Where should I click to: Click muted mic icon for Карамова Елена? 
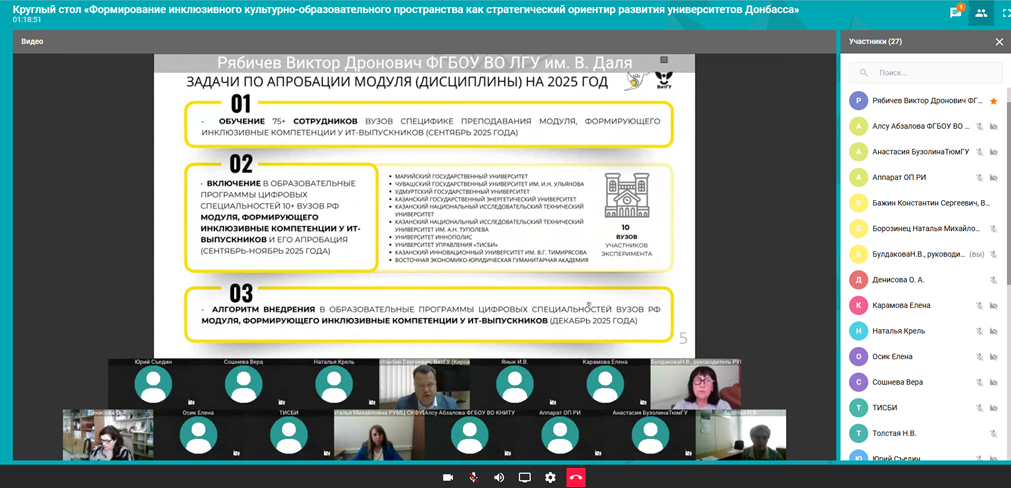979,305
